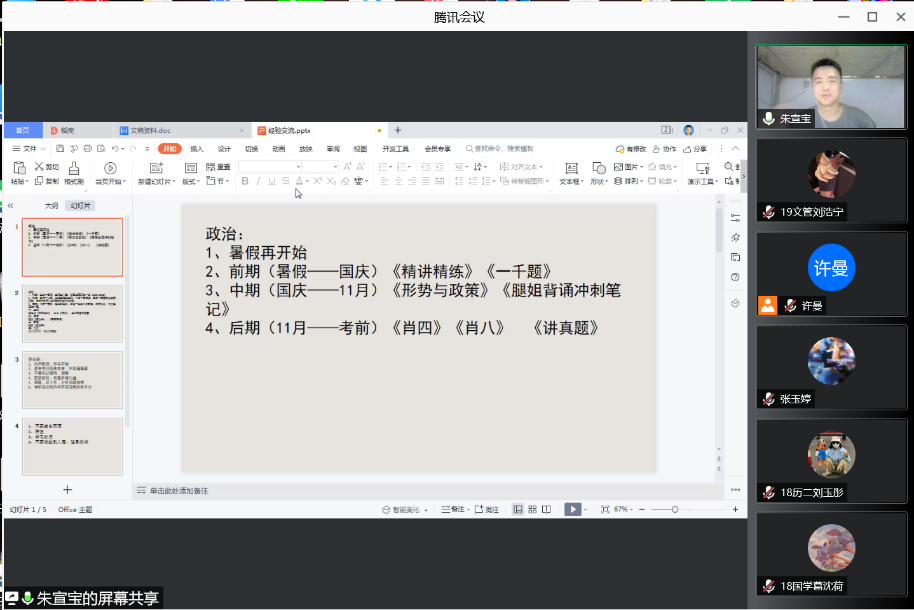The width and height of the screenshot is (914, 610).
Task: Expand the 新建幻灯片 dropdown
Action: point(157,182)
